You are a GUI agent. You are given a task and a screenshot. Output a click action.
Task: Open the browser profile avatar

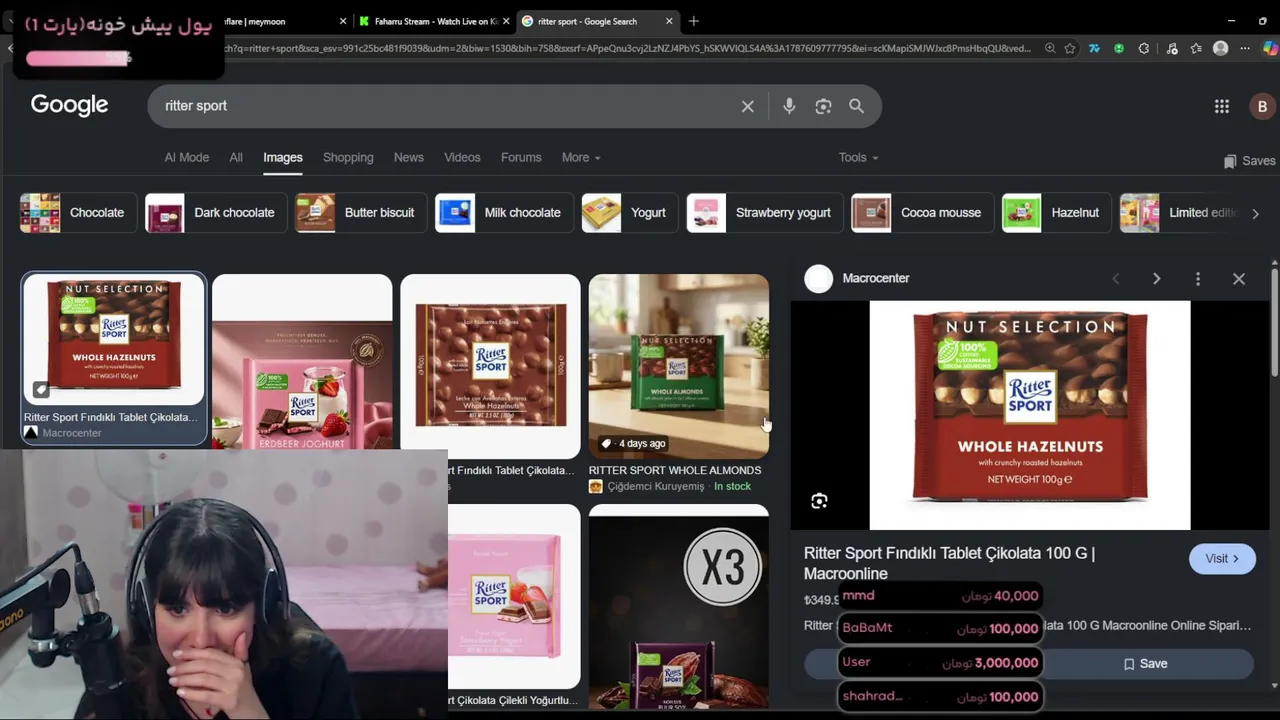coord(1220,48)
